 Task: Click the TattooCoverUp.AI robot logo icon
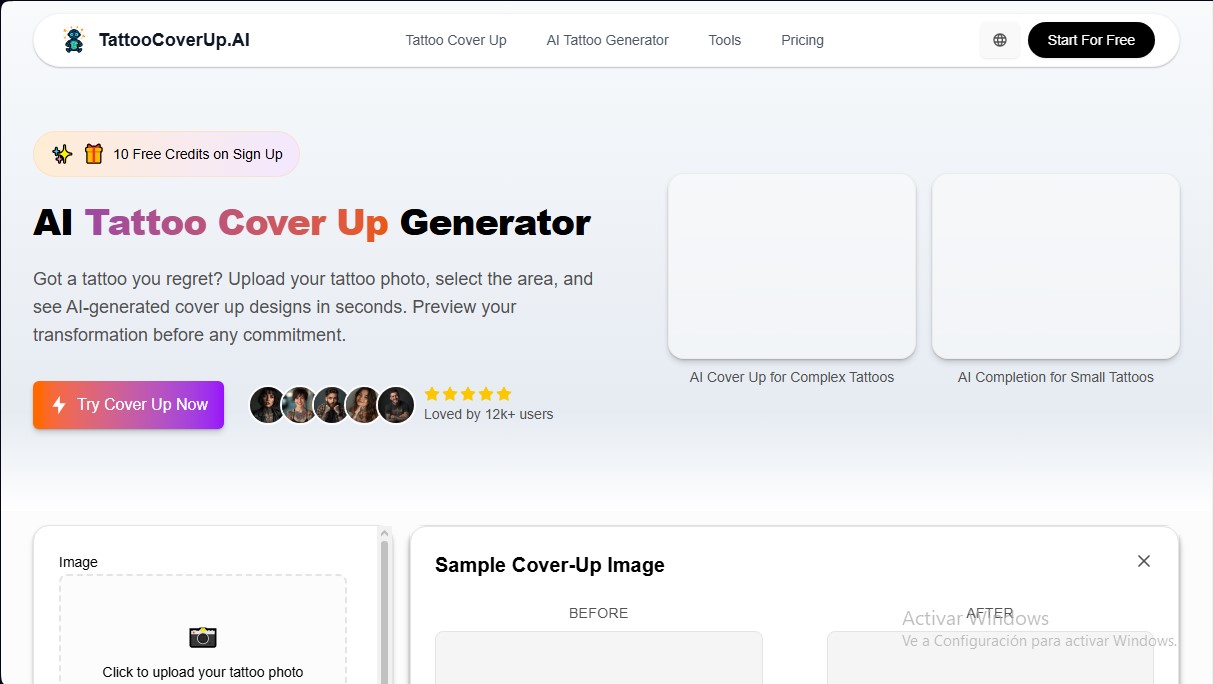coord(74,40)
